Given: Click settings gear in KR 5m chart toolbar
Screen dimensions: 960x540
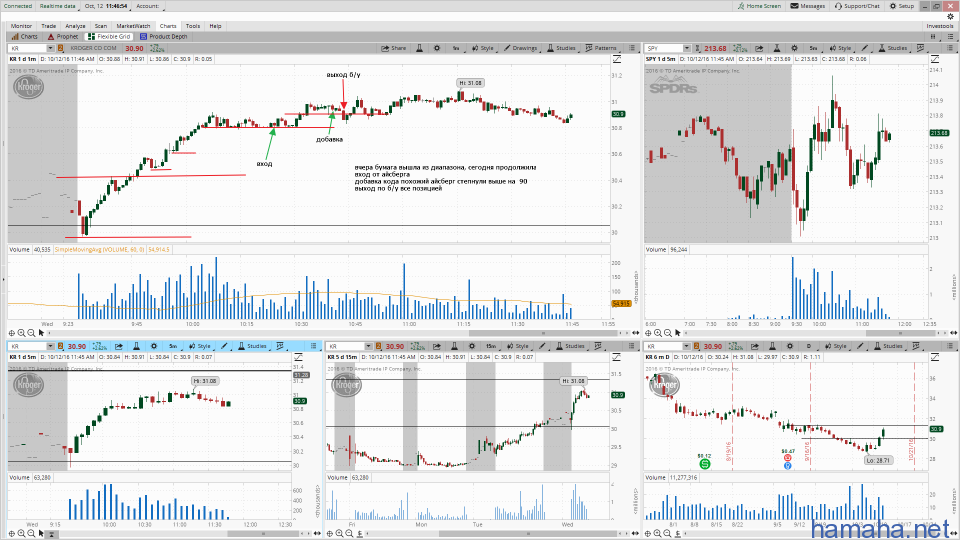Looking at the screenshot, I should point(154,346).
